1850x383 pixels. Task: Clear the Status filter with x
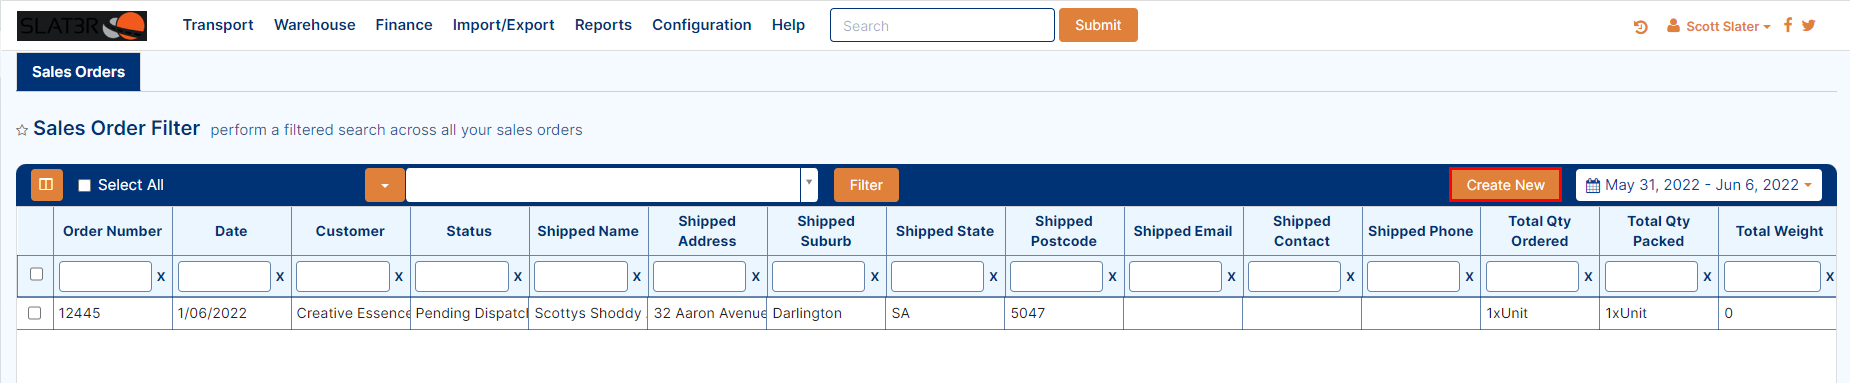coord(517,276)
